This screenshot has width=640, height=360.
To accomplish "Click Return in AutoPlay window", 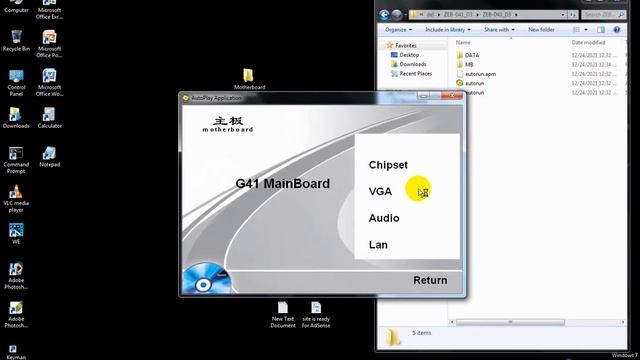I will click(430, 280).
